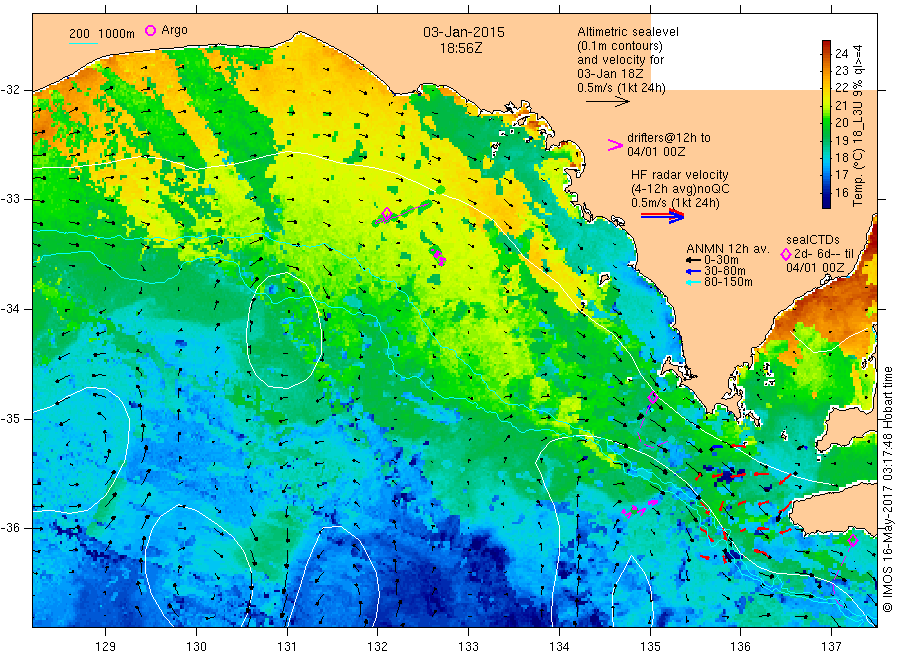
Task: Click the longitude label '133'
Action: pyautogui.click(x=468, y=647)
